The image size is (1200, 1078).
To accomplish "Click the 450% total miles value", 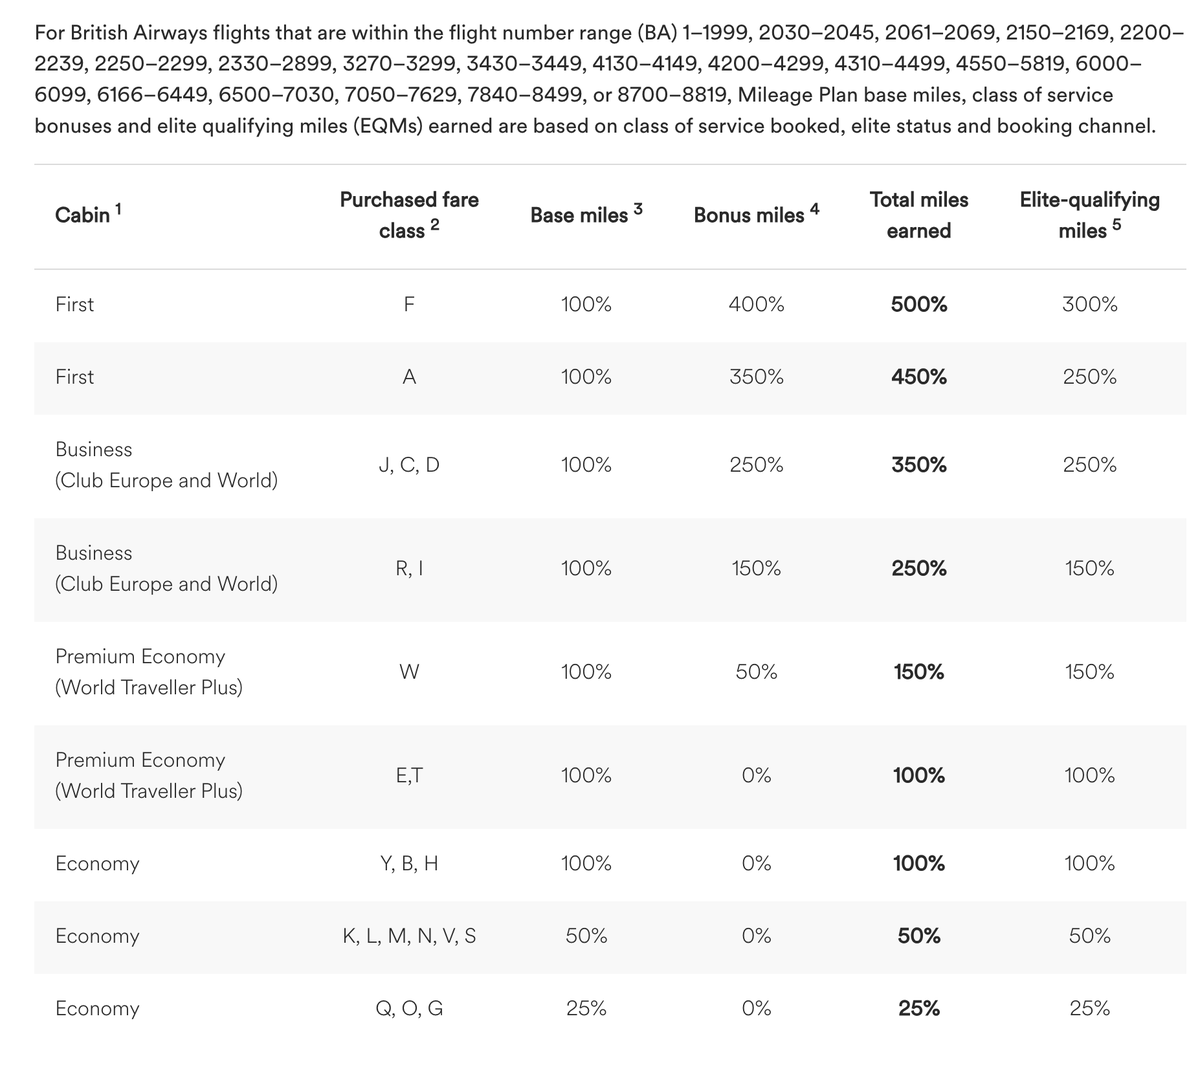I will [919, 377].
